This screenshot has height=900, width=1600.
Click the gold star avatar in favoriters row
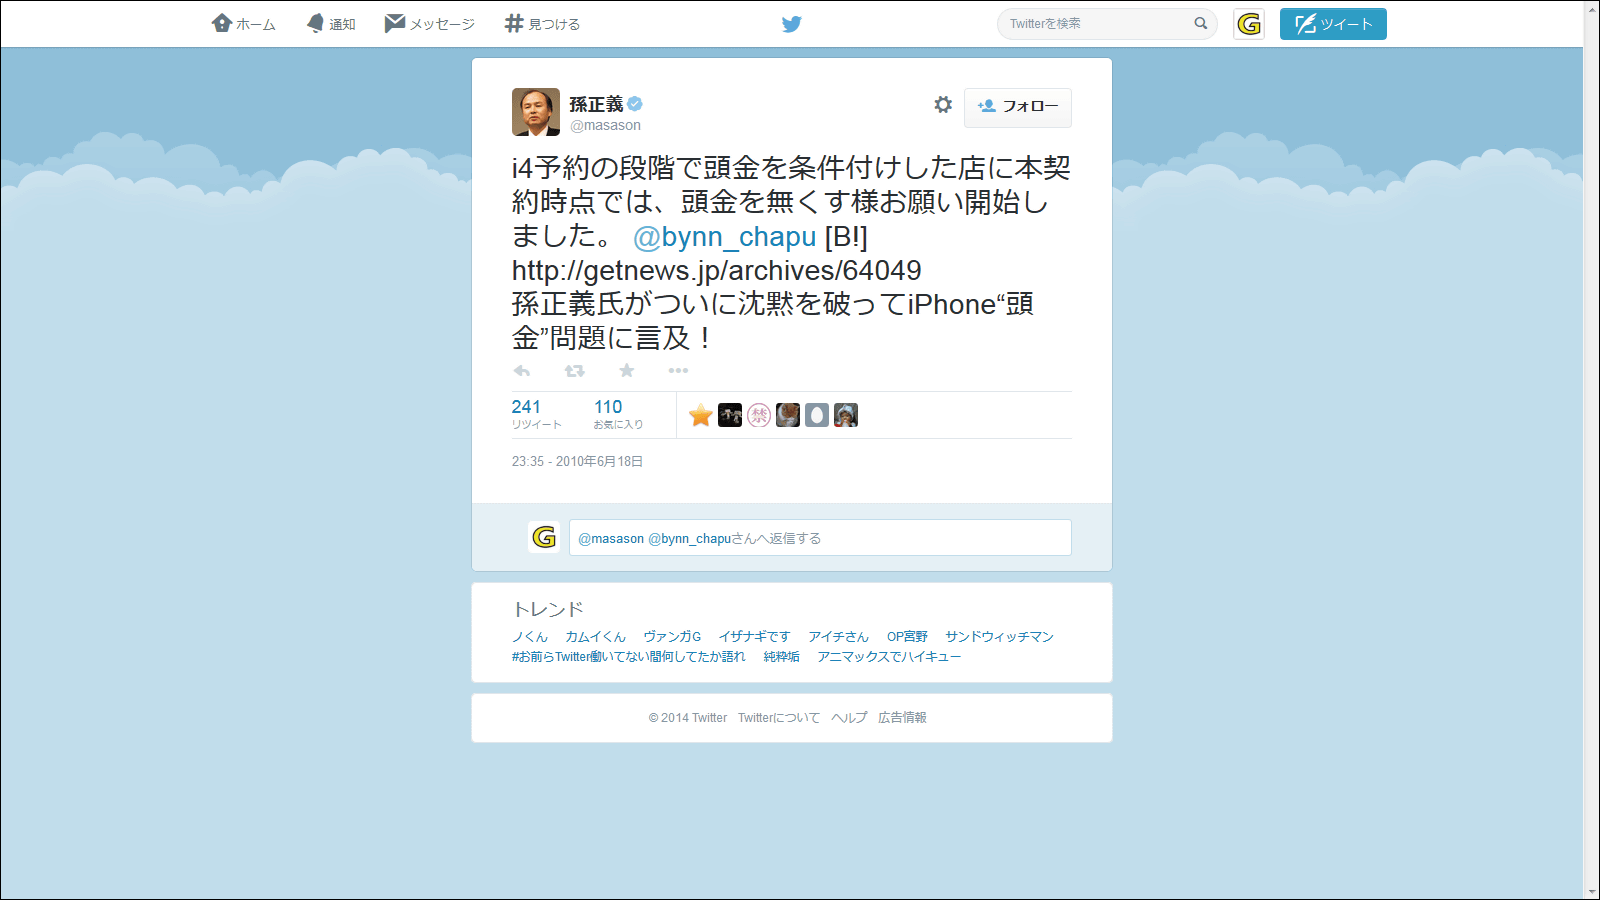pos(701,415)
